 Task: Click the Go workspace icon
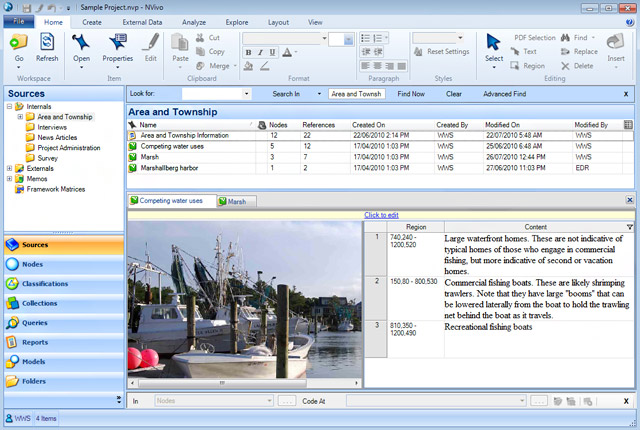pos(19,42)
